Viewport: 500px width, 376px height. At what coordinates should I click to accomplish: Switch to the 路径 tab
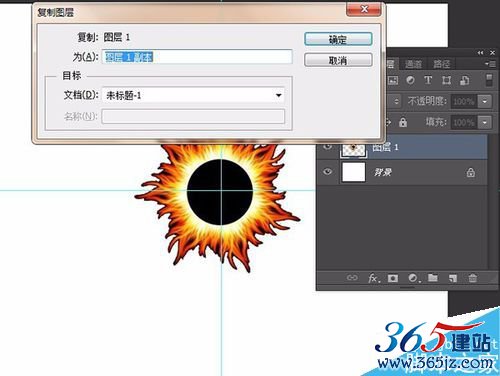click(441, 64)
